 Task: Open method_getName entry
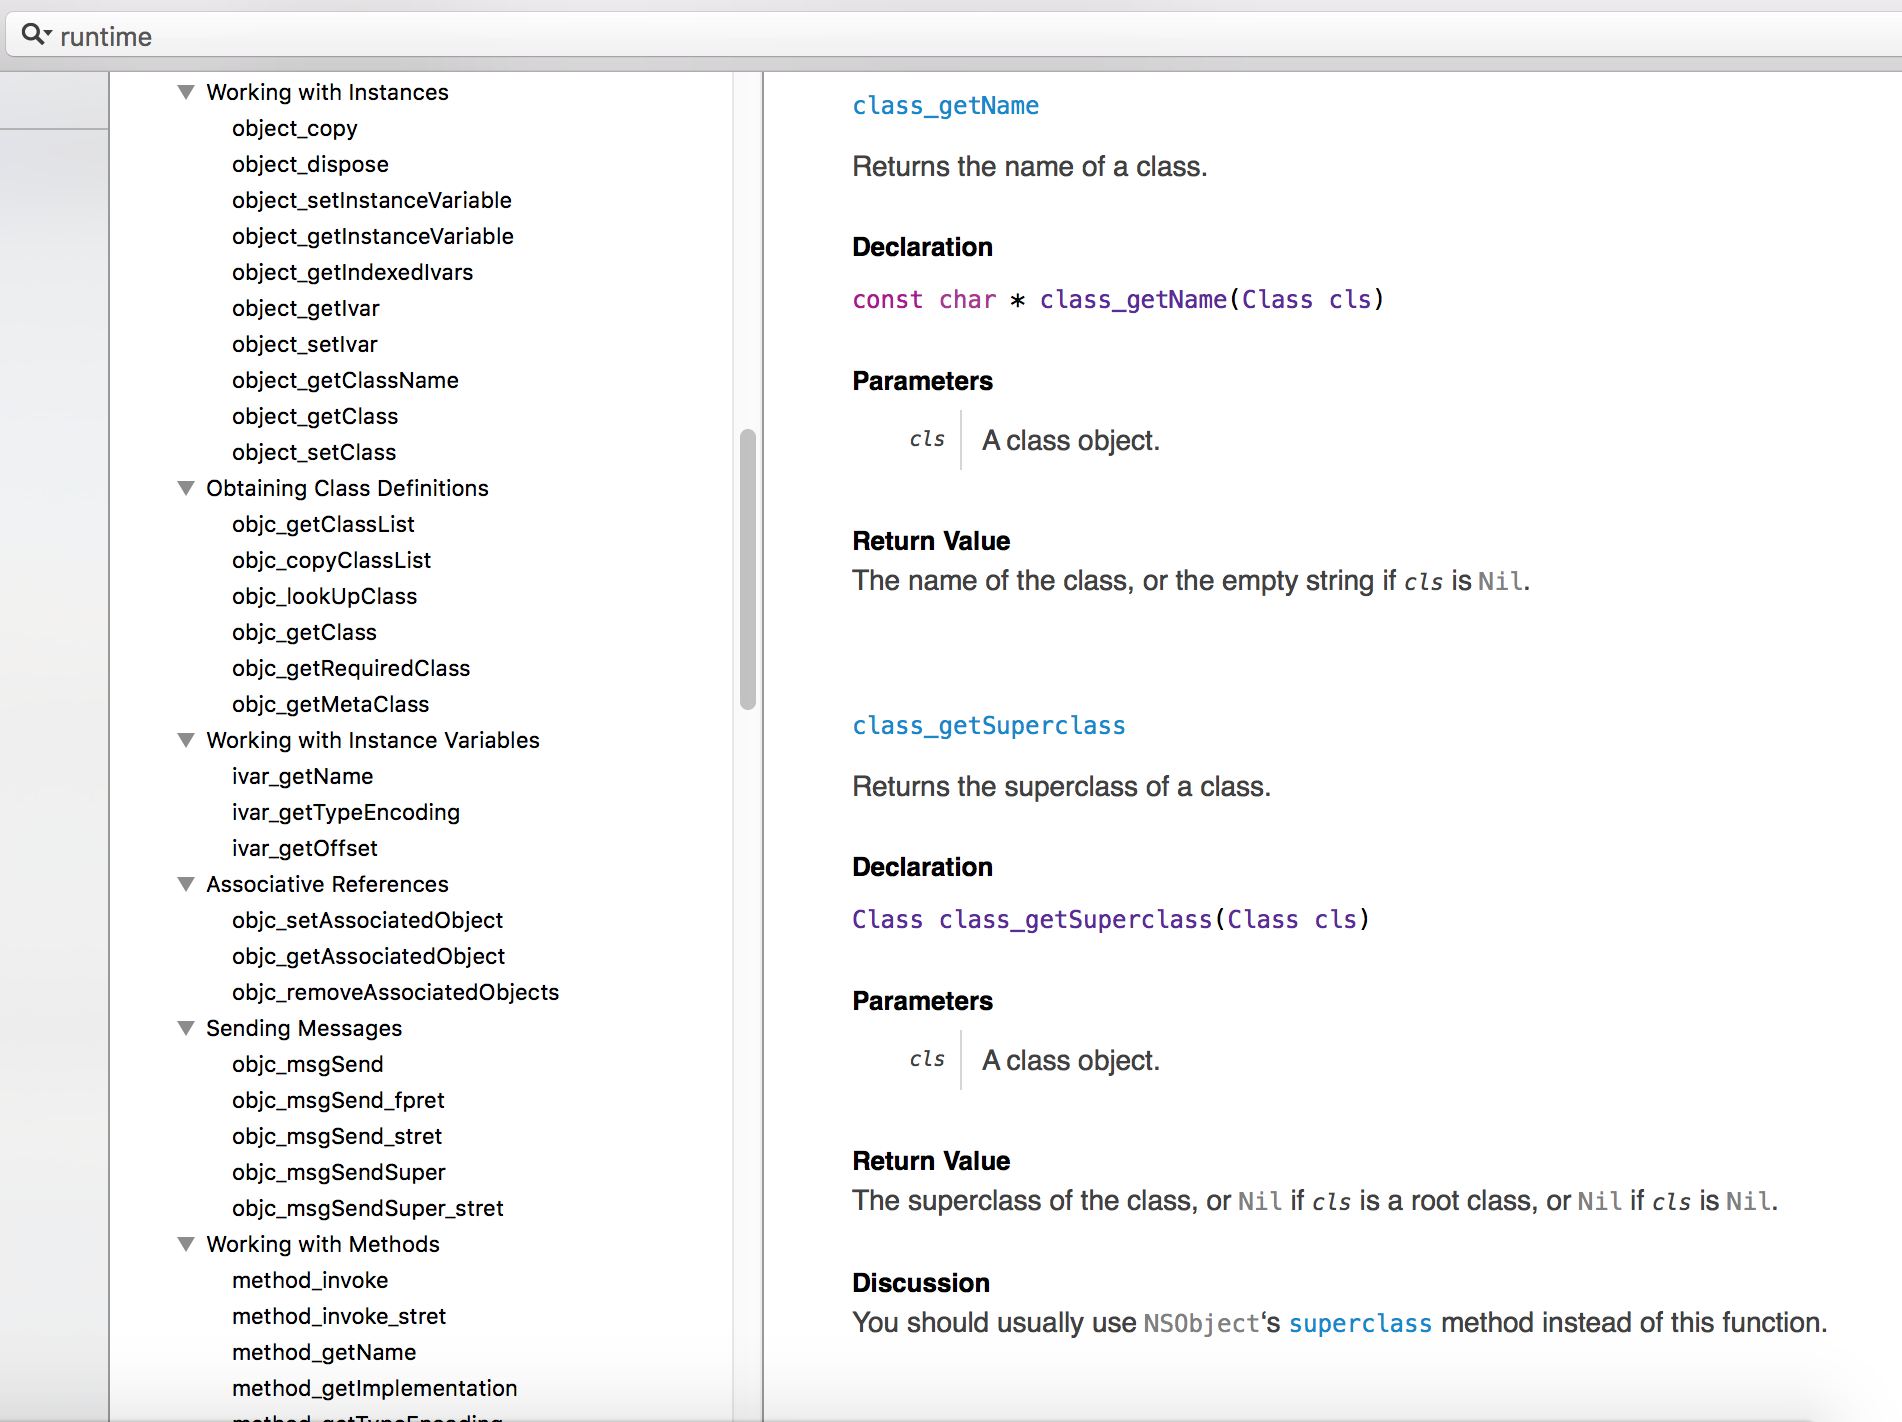[x=324, y=1353]
